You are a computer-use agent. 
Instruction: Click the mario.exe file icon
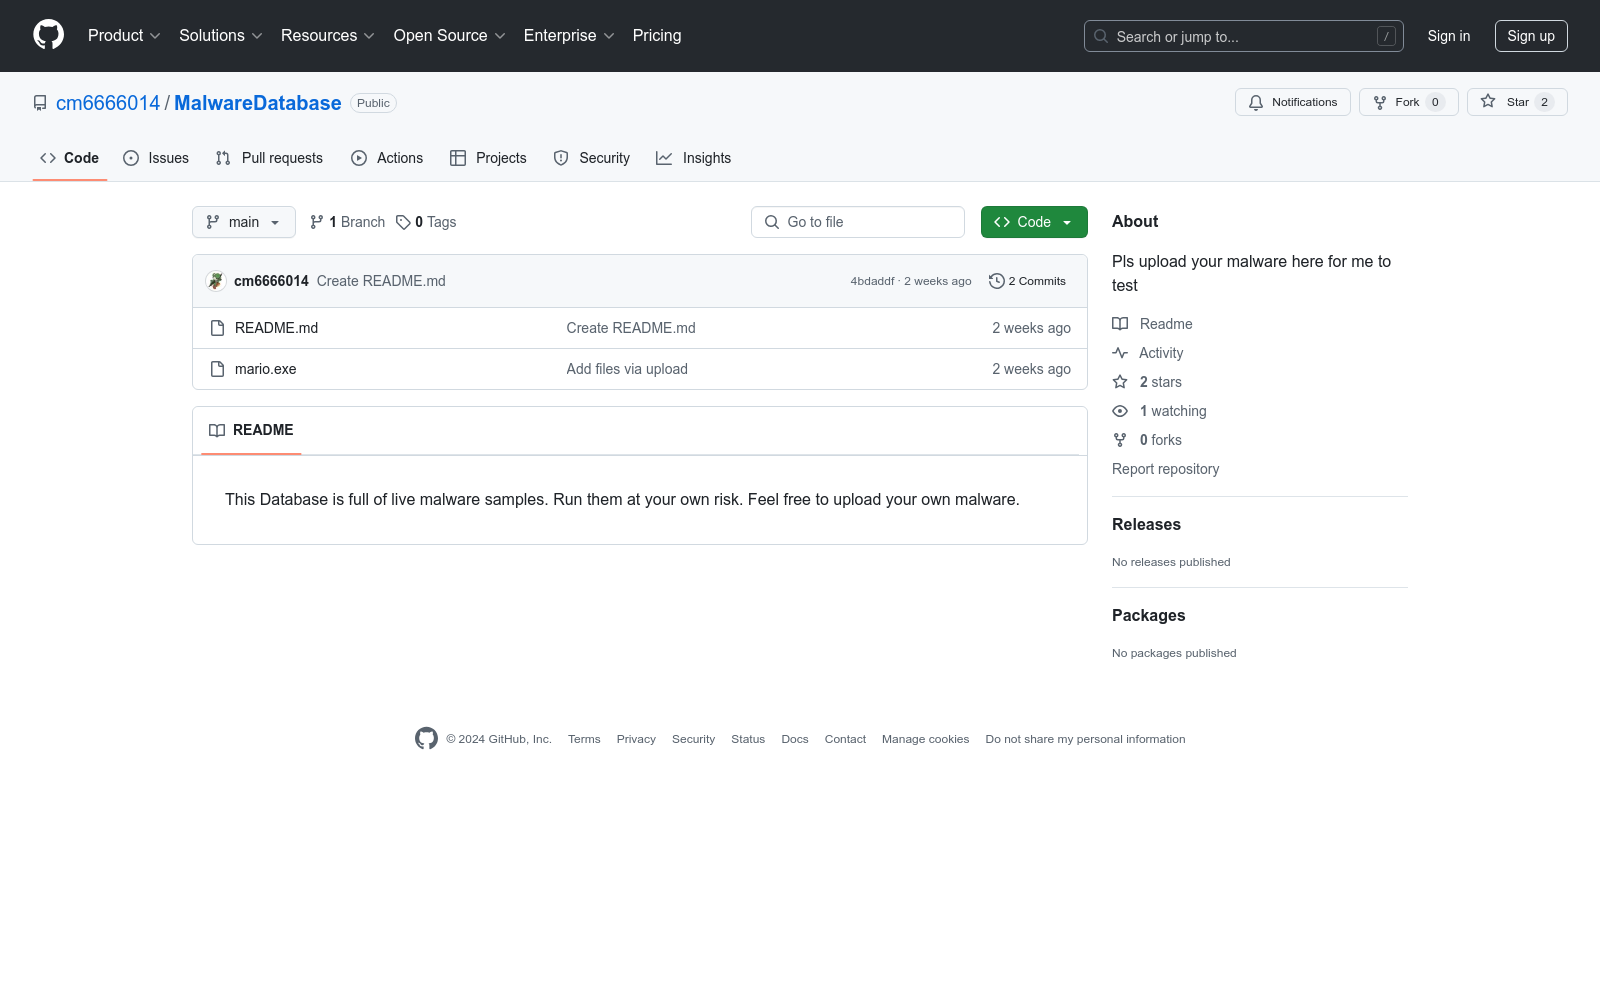pos(217,369)
